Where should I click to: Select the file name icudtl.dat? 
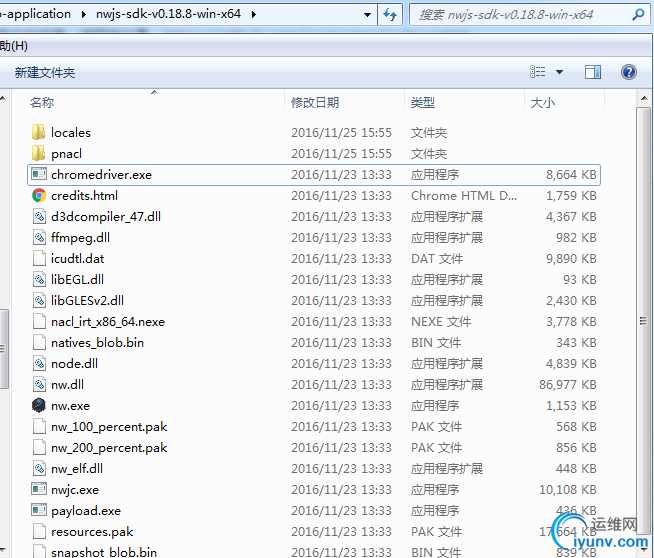[x=77, y=259]
